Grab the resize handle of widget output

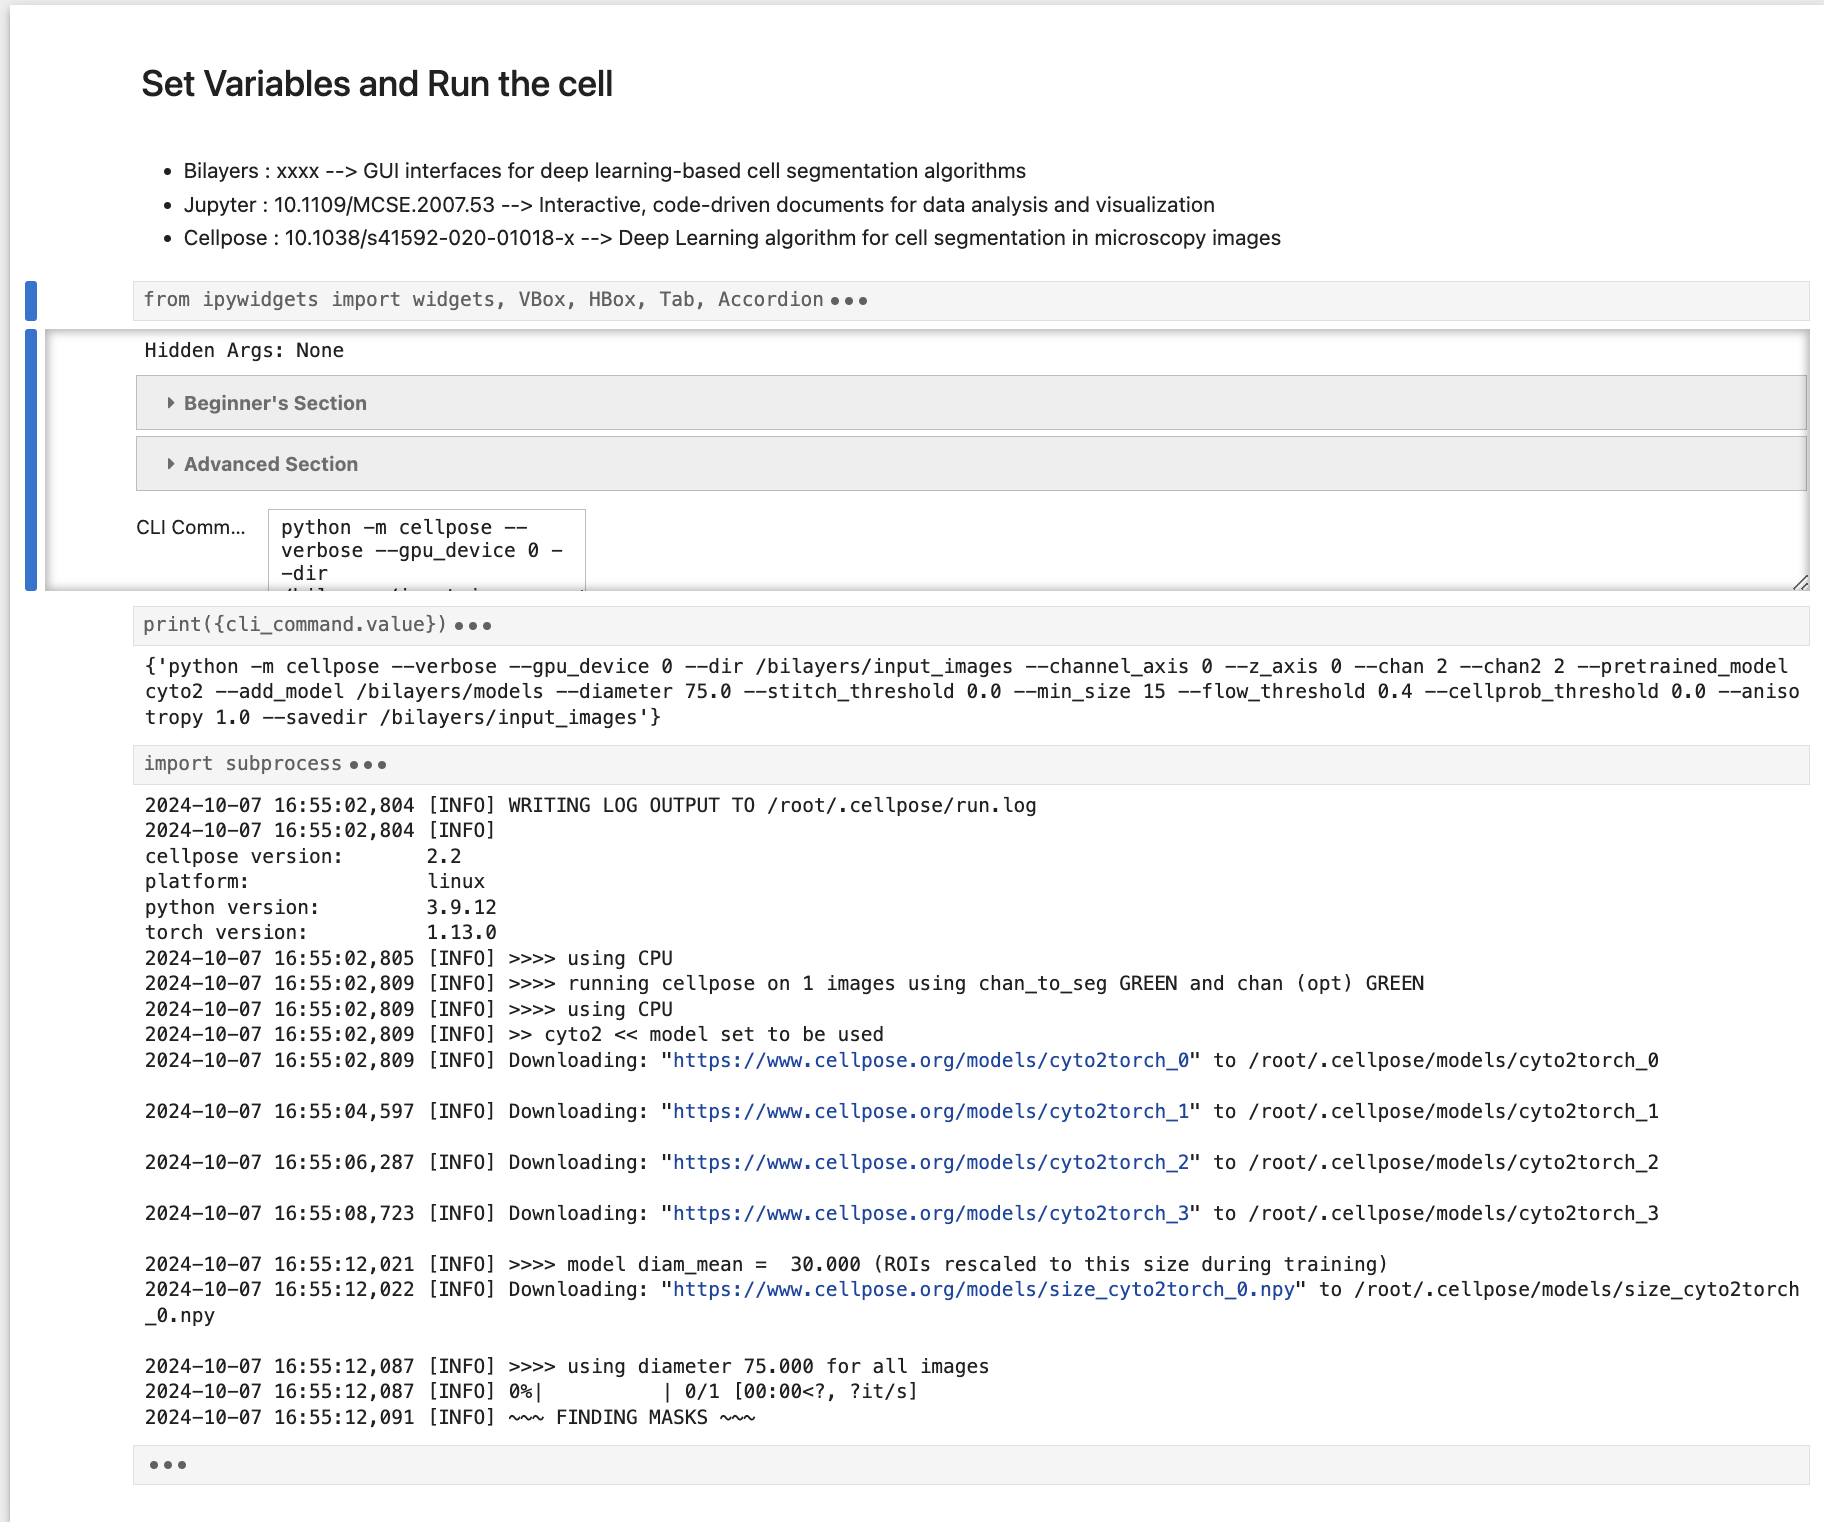pyautogui.click(x=1800, y=582)
